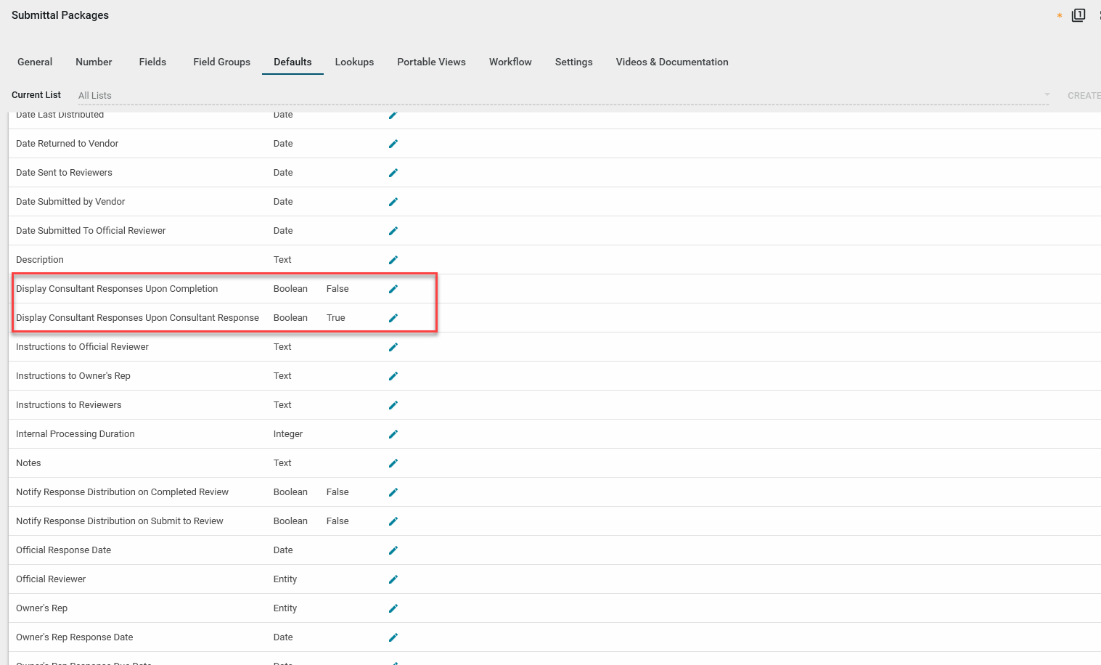1101x665 pixels.
Task: Click the edit pencil for Internal Processing Duration
Action: pos(393,434)
